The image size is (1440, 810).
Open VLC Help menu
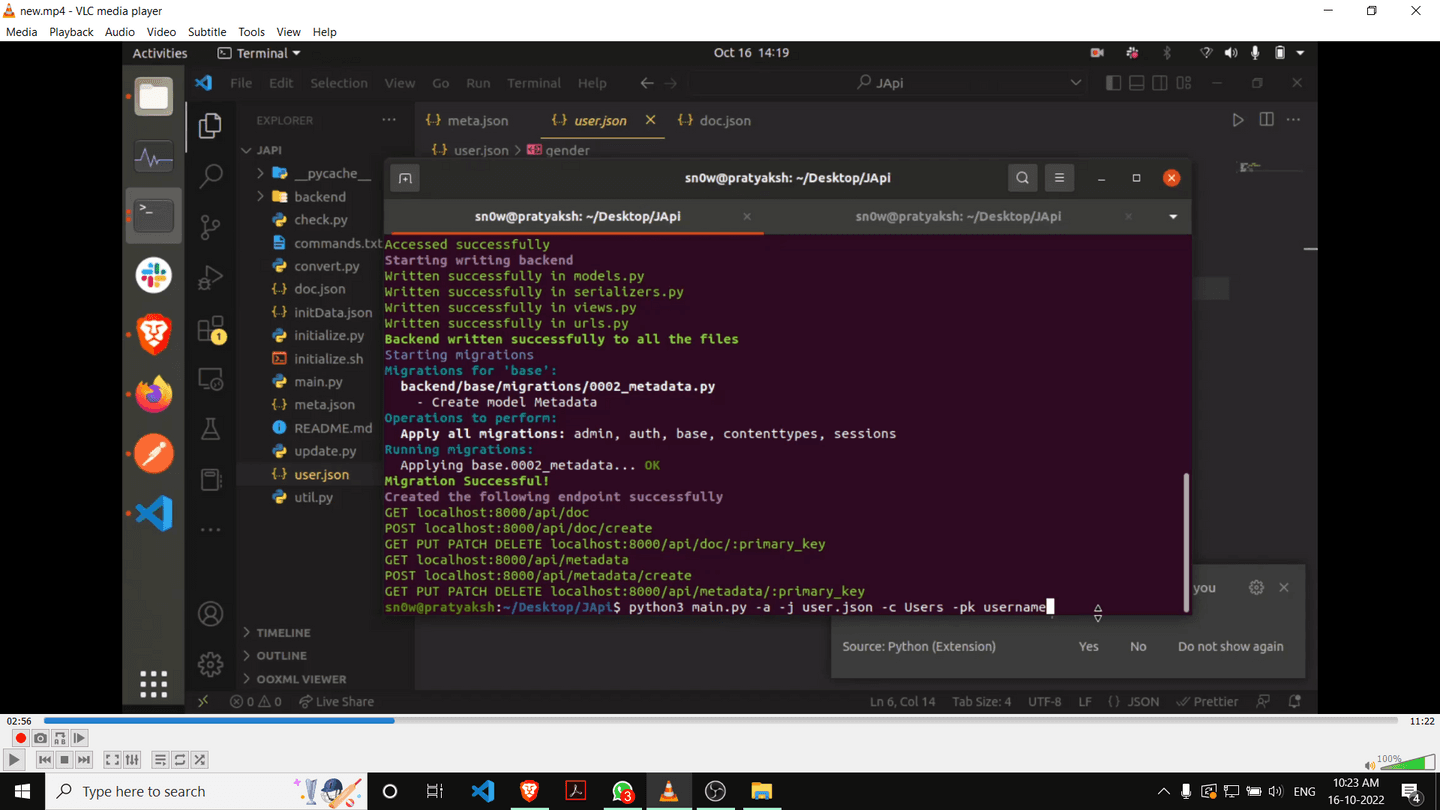coord(324,32)
